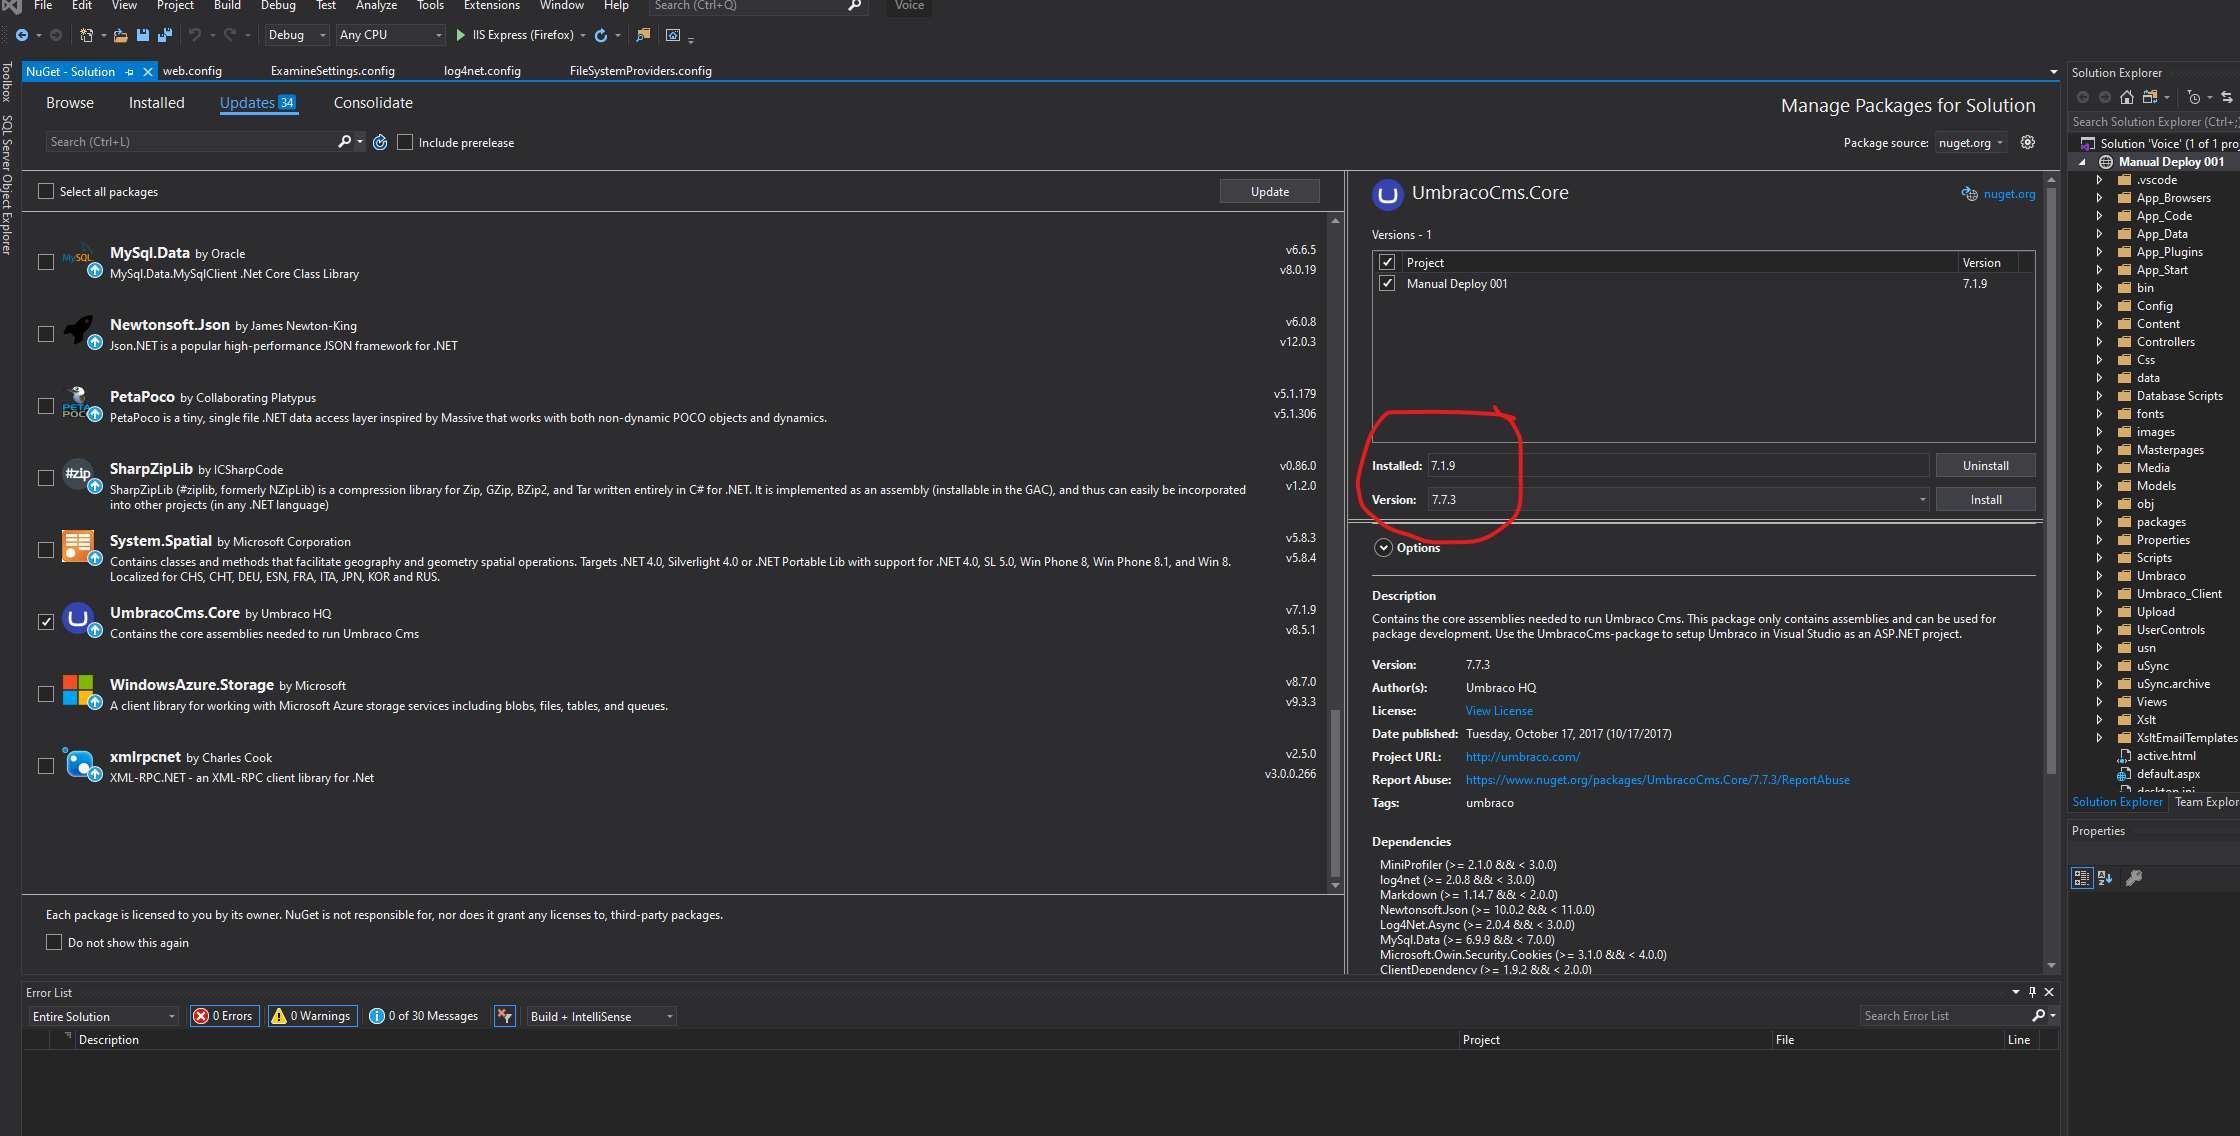Click the Save All toolbar icon

[165, 35]
